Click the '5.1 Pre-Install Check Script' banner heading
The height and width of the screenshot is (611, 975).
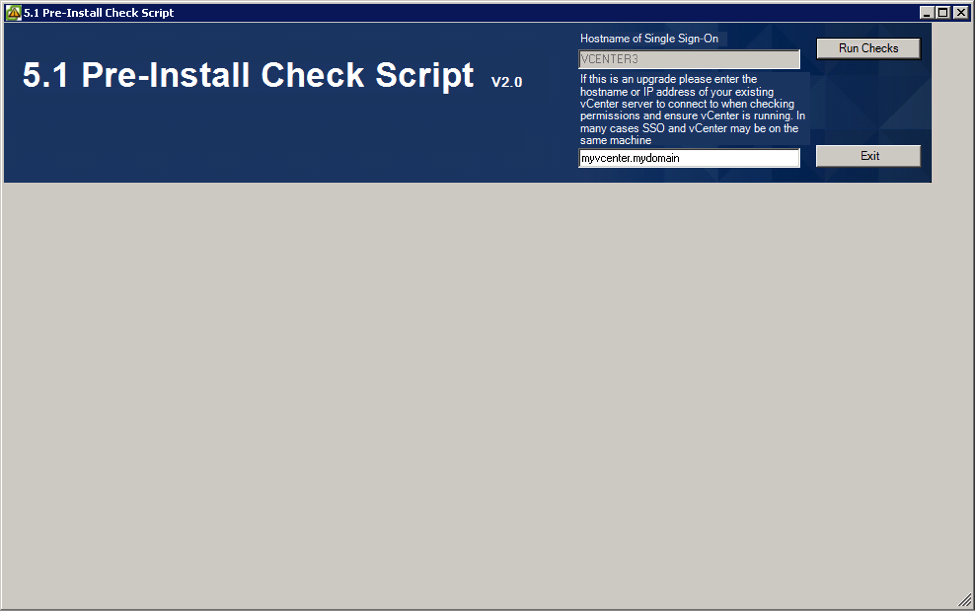point(248,75)
